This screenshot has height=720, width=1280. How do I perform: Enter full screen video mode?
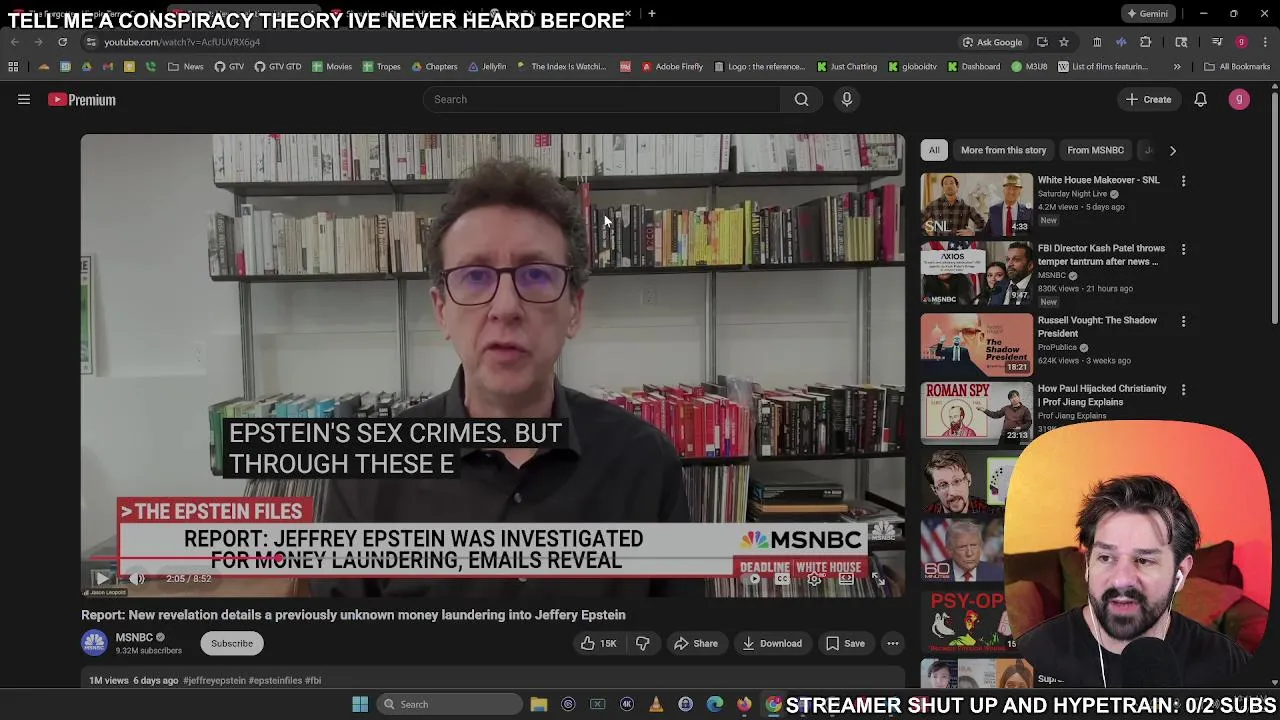(x=878, y=578)
